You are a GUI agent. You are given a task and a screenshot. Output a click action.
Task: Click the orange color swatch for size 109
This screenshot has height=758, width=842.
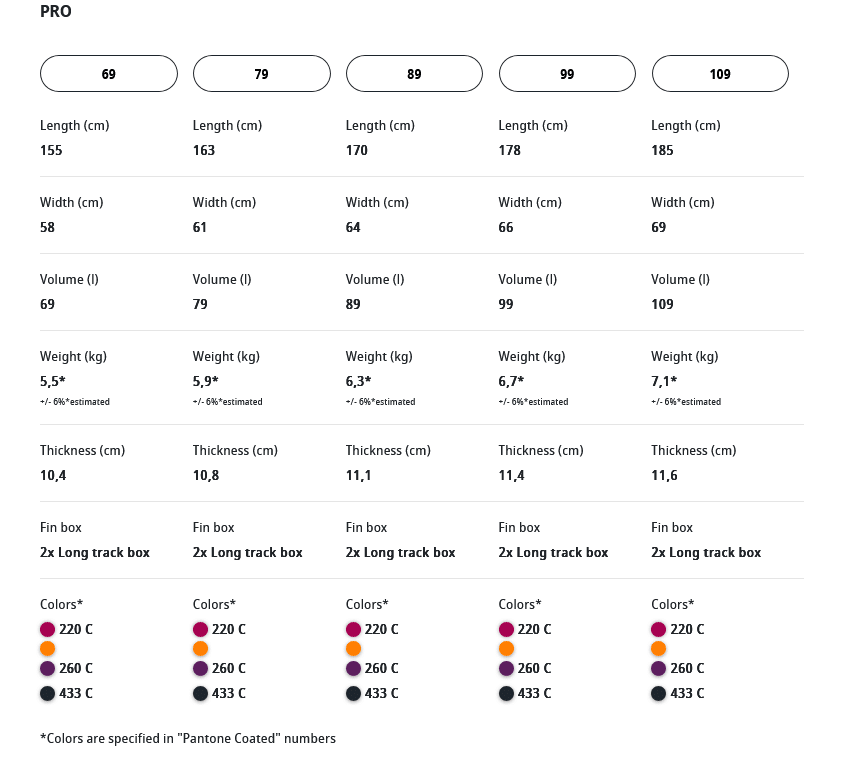pos(659,649)
